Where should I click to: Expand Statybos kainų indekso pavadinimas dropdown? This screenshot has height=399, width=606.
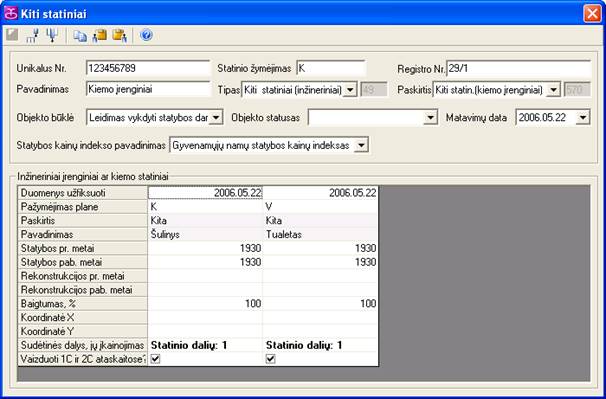pos(361,146)
